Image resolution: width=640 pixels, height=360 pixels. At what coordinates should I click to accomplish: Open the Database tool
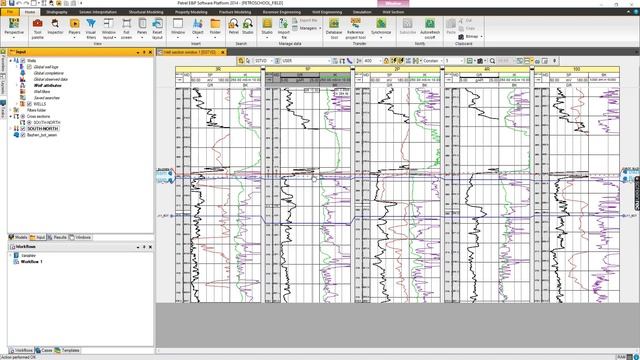pyautogui.click(x=334, y=28)
